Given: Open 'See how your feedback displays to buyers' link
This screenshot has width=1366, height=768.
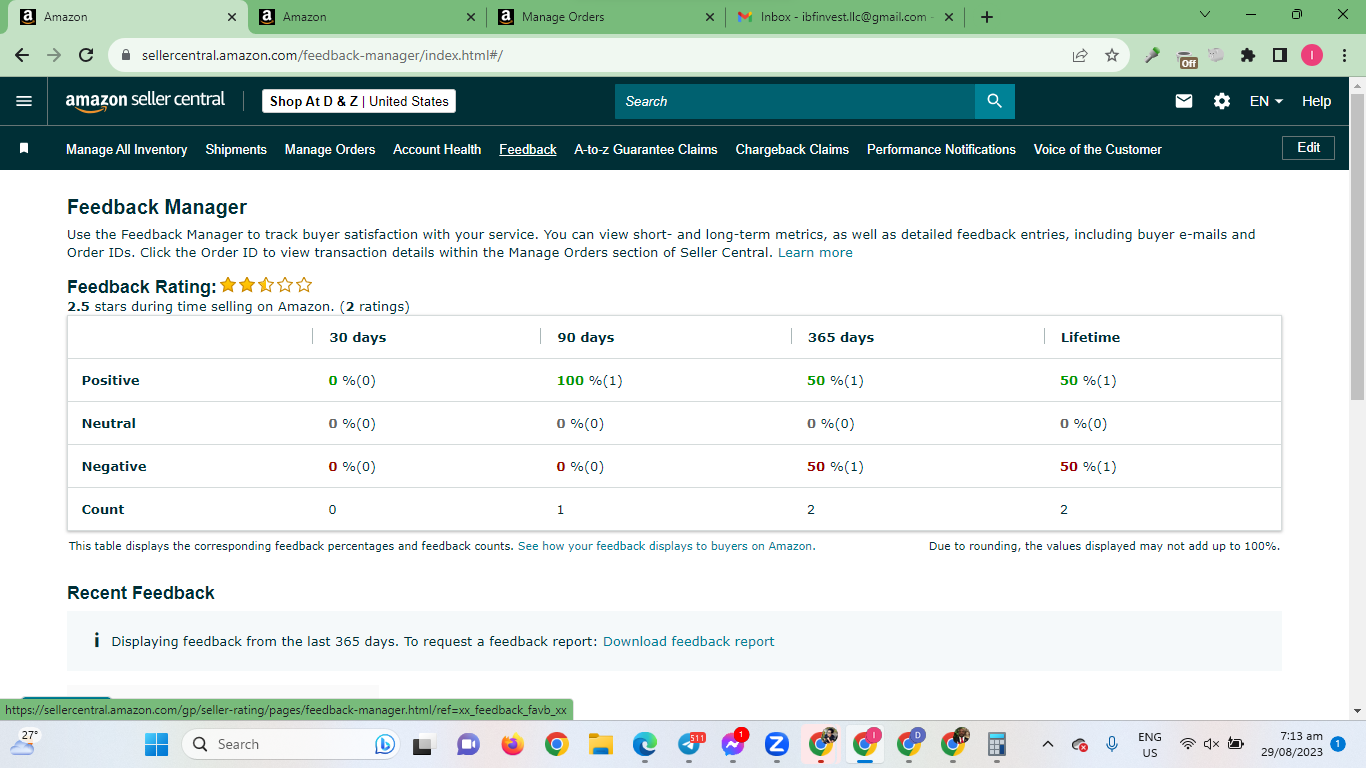Looking at the screenshot, I should point(666,546).
